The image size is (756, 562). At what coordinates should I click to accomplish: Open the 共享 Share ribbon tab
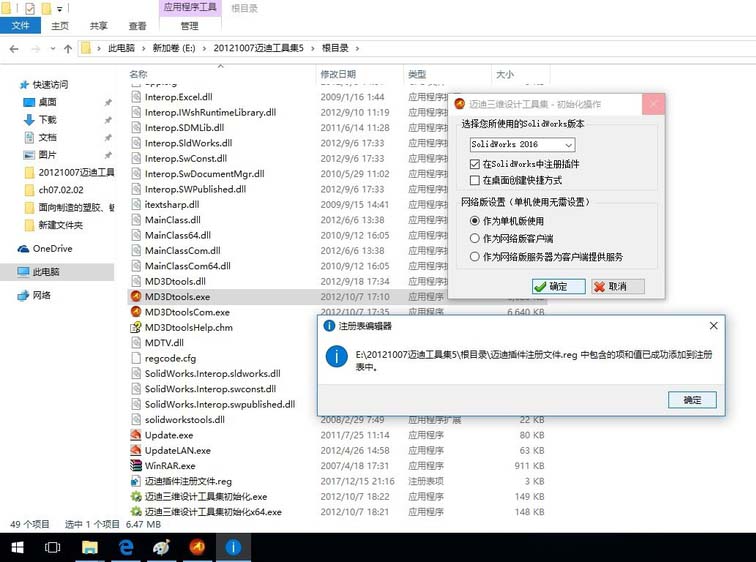point(98,26)
